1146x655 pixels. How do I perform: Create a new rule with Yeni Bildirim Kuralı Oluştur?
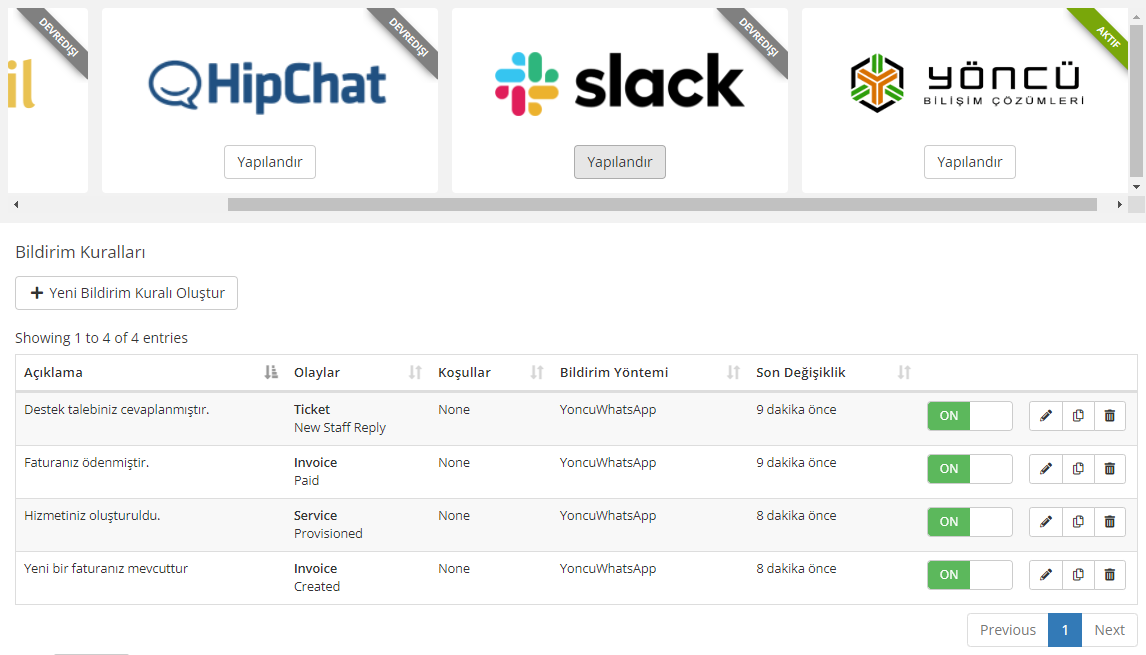[126, 293]
